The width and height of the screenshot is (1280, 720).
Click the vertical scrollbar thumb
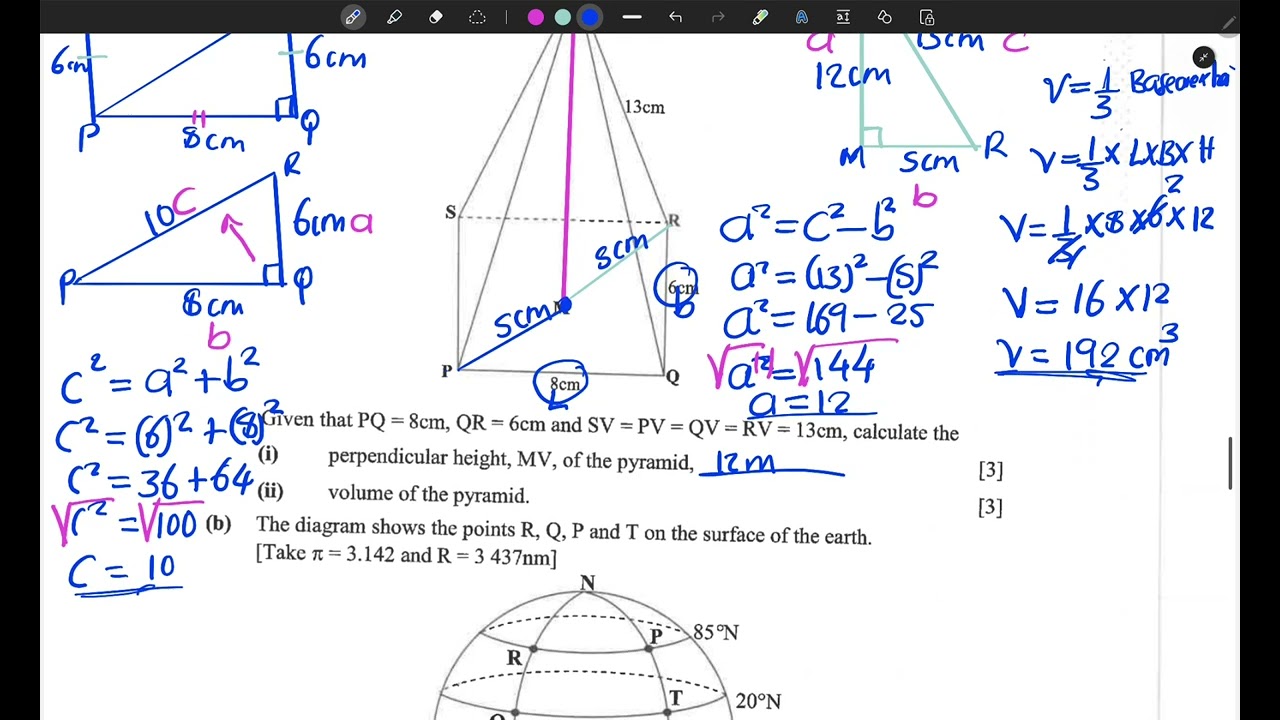(x=1231, y=463)
